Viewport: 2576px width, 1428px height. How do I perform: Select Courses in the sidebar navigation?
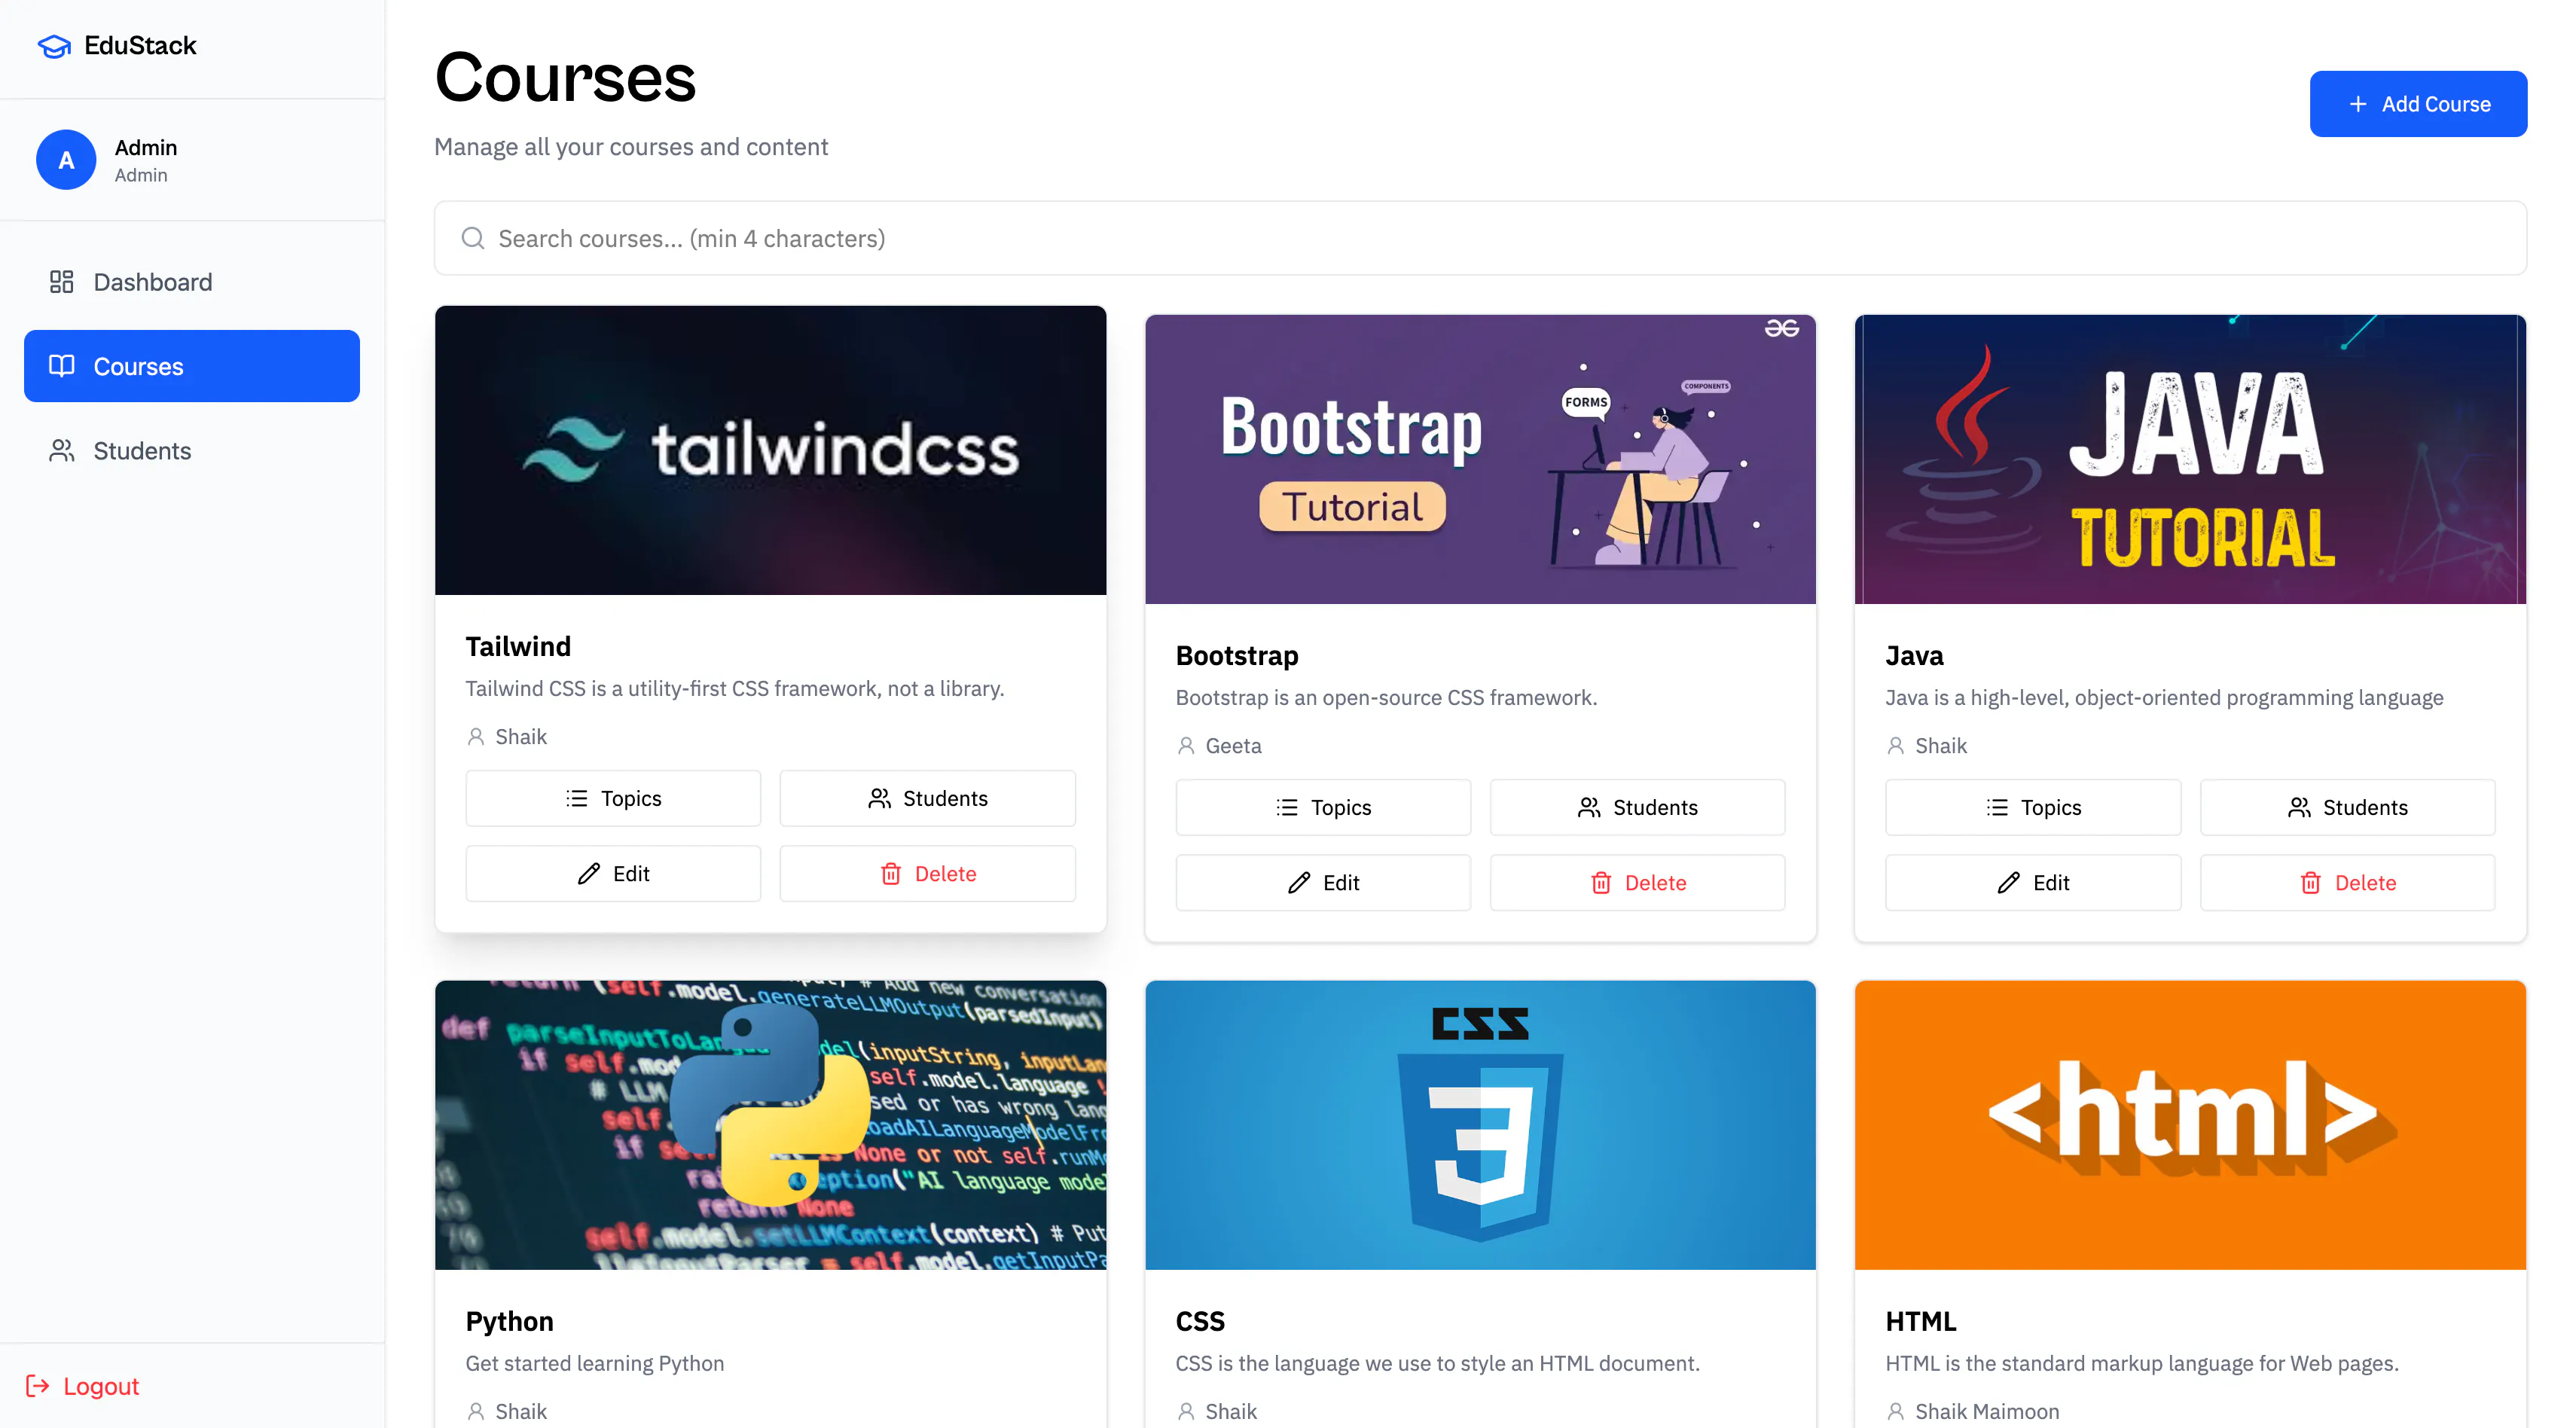(192, 366)
